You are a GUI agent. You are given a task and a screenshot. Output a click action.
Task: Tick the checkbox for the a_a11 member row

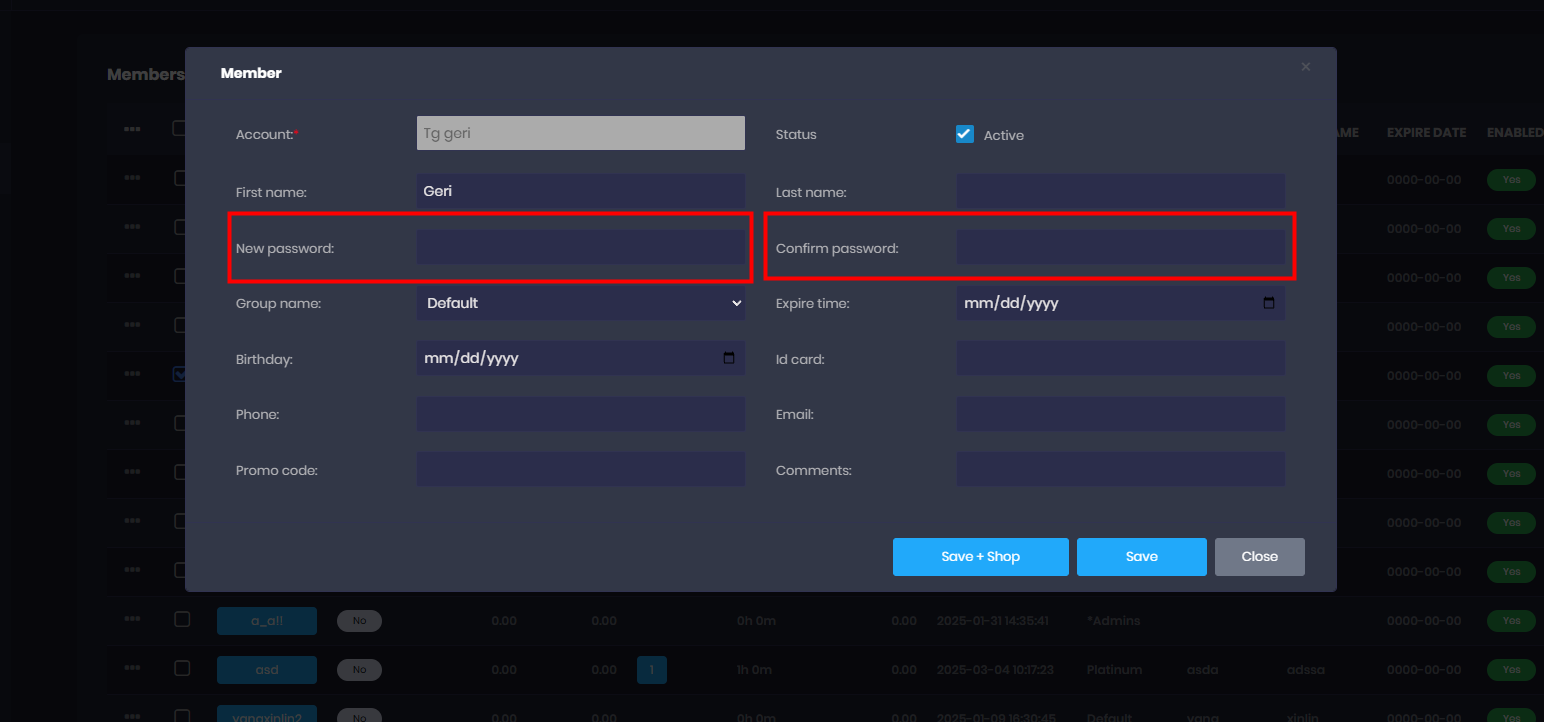click(x=182, y=619)
